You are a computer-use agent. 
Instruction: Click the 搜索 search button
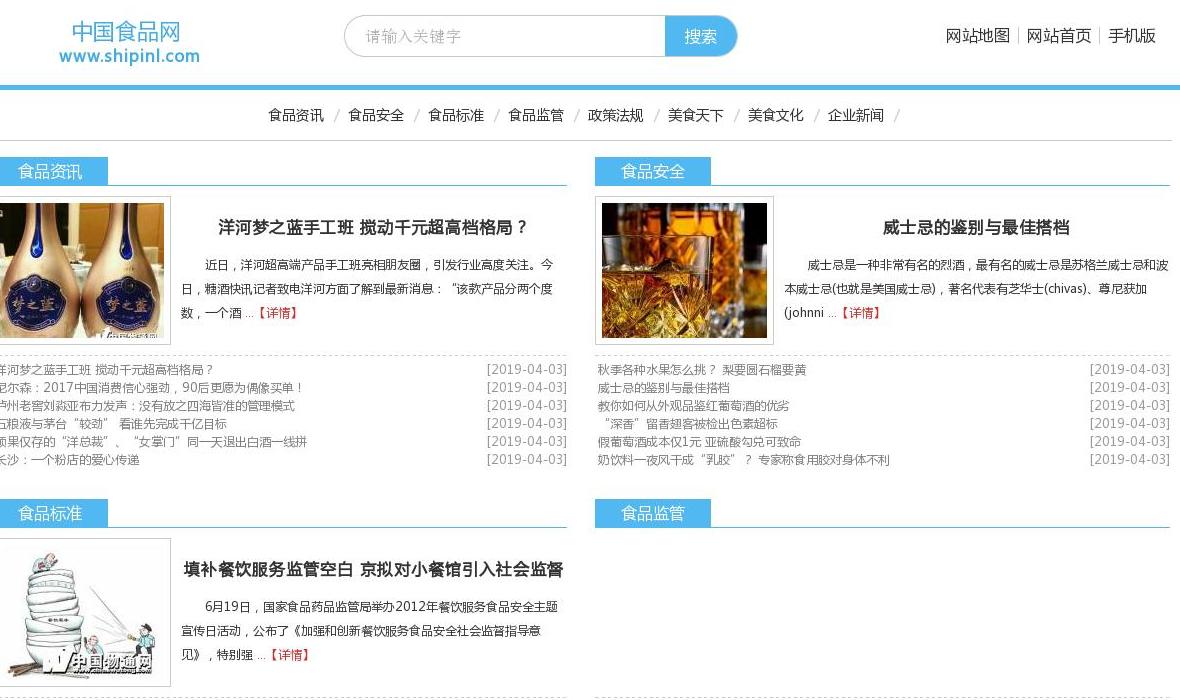point(701,36)
